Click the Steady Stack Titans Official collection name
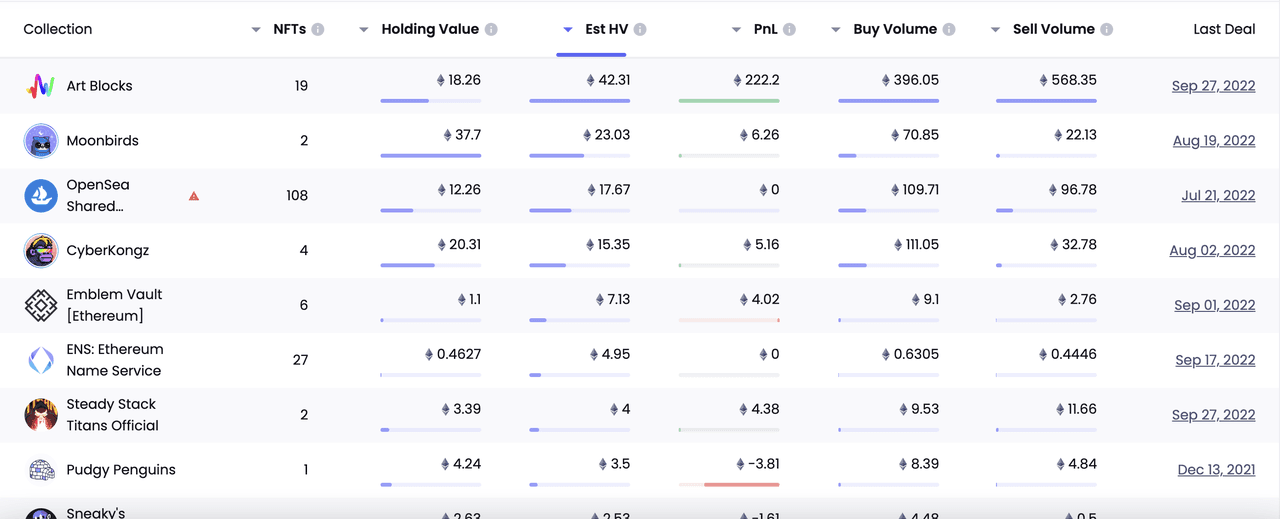This screenshot has height=519, width=1280. pyautogui.click(x=113, y=415)
